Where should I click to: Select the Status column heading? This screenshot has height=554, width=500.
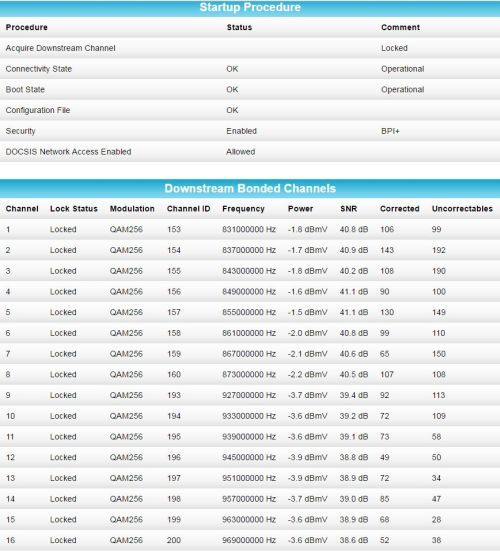pyautogui.click(x=239, y=27)
